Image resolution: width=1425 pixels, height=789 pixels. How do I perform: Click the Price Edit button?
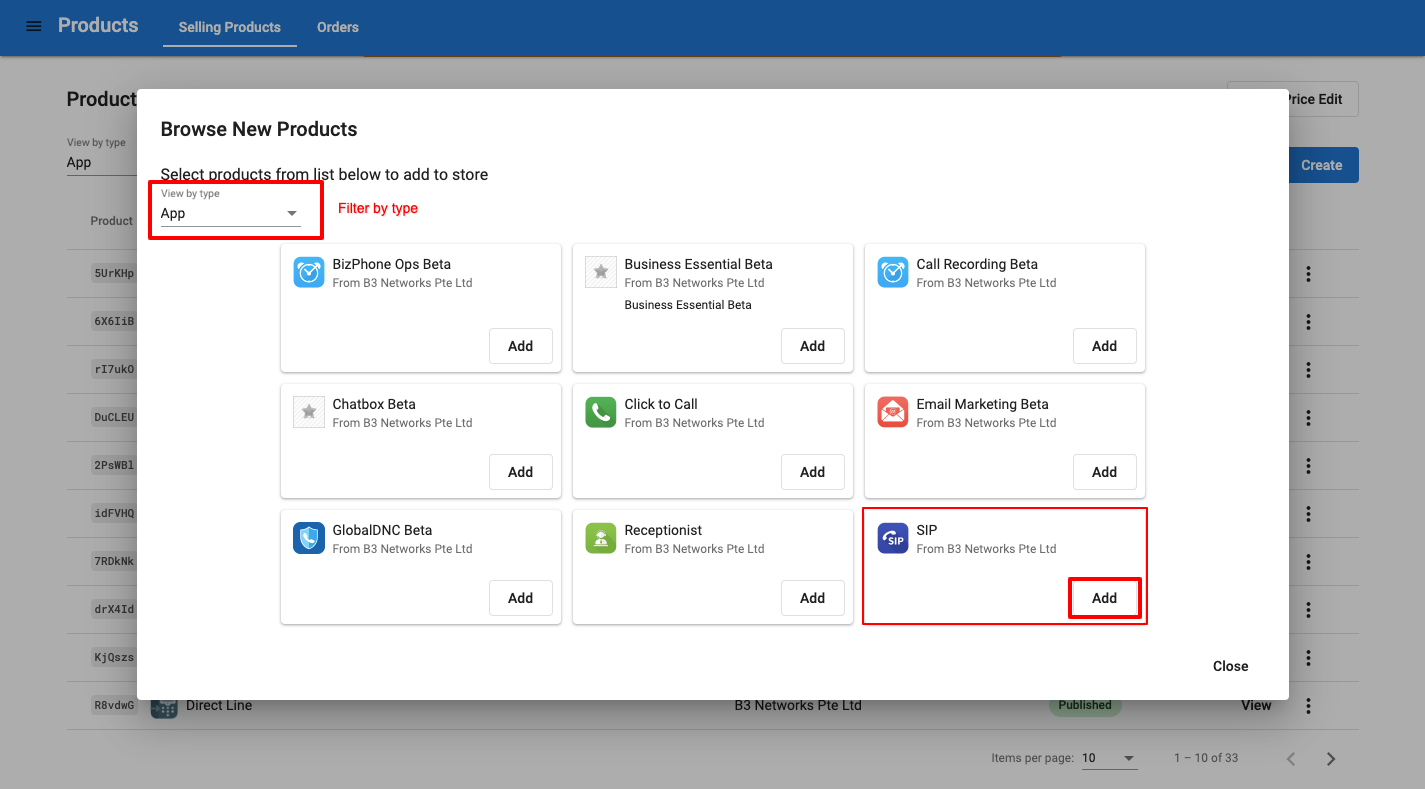pyautogui.click(x=1323, y=99)
